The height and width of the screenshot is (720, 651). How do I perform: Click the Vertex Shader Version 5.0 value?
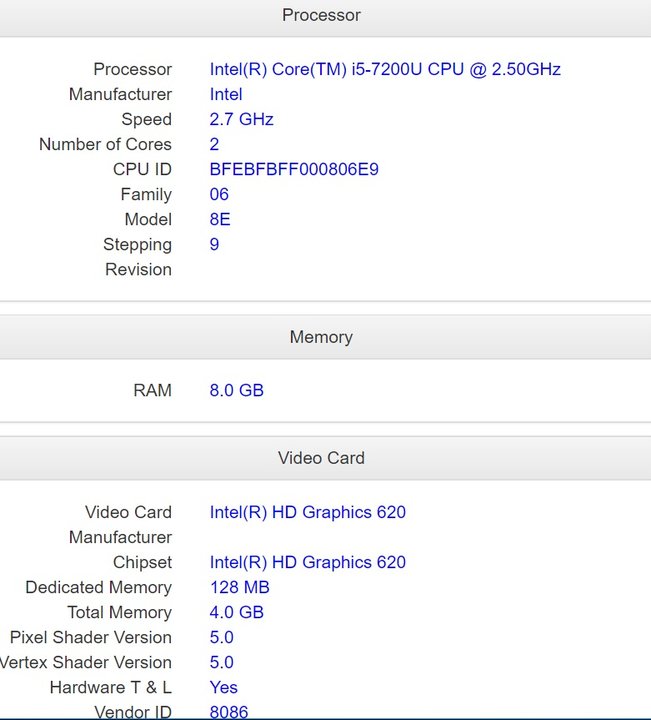[x=222, y=662]
